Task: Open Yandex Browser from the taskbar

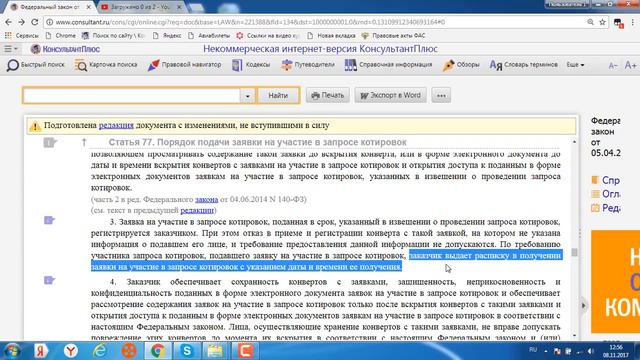Action: click(x=71, y=351)
